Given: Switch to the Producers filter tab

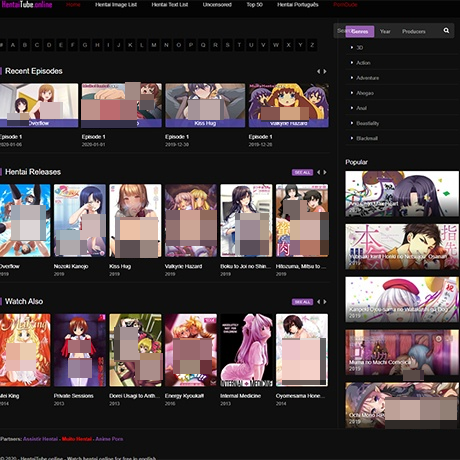Looking at the screenshot, I should tap(414, 31).
